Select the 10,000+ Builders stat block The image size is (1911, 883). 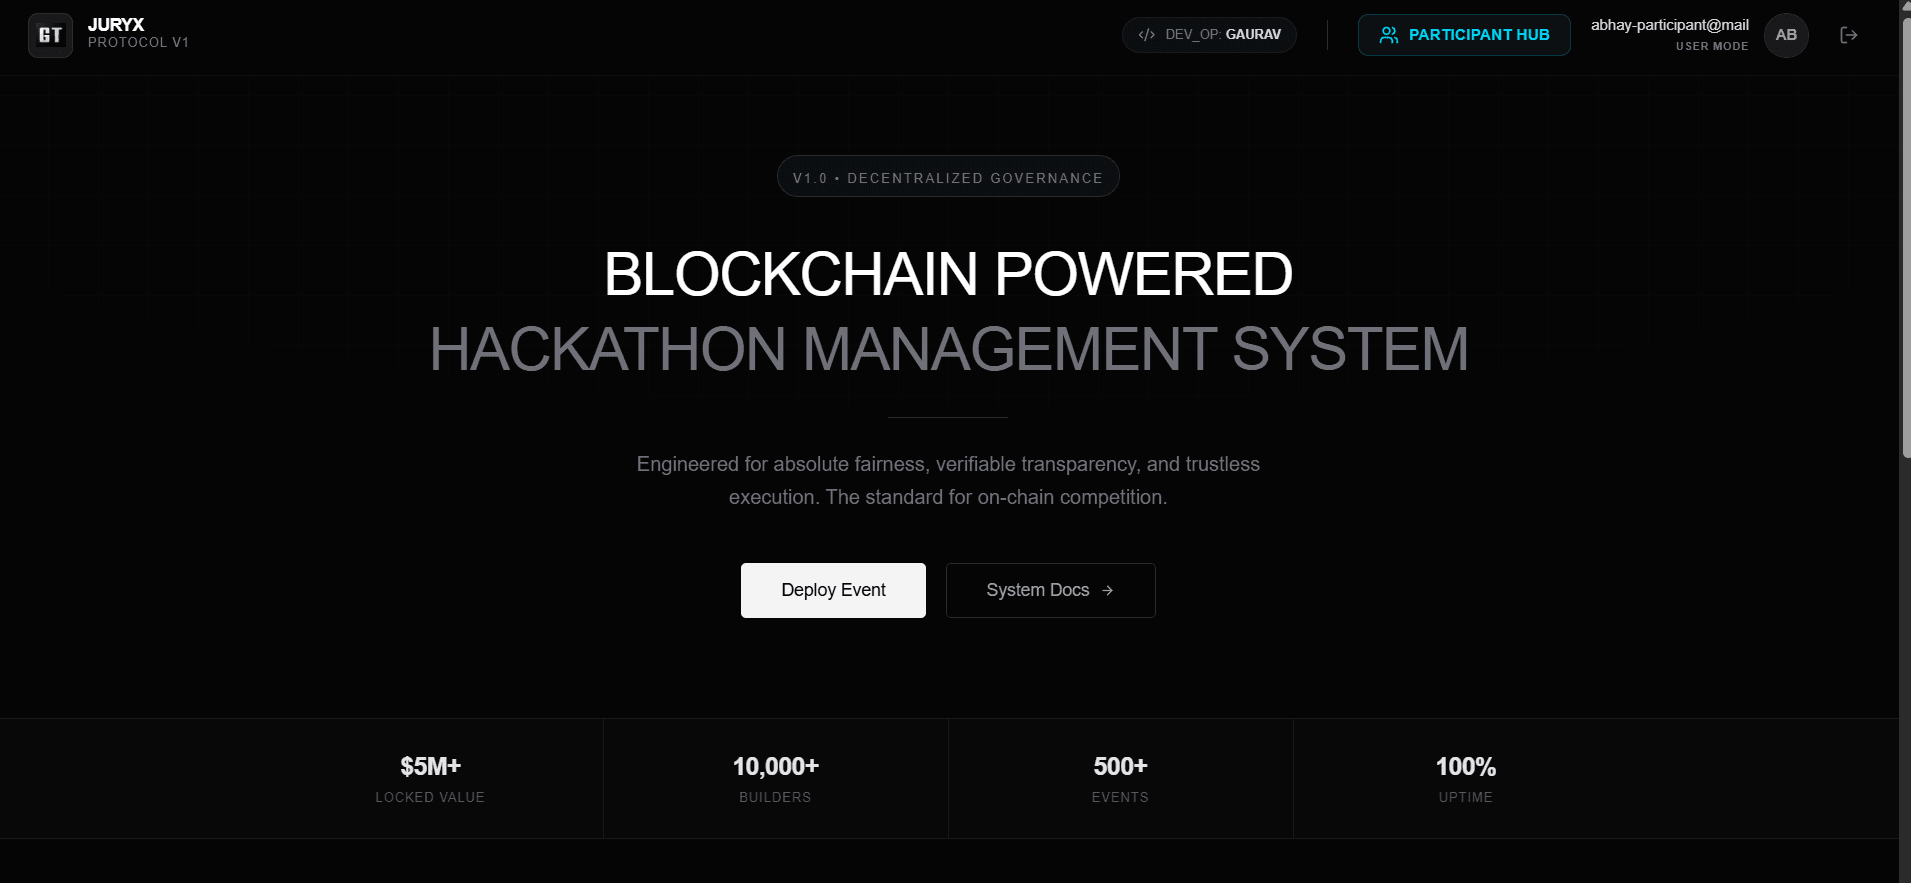point(775,778)
